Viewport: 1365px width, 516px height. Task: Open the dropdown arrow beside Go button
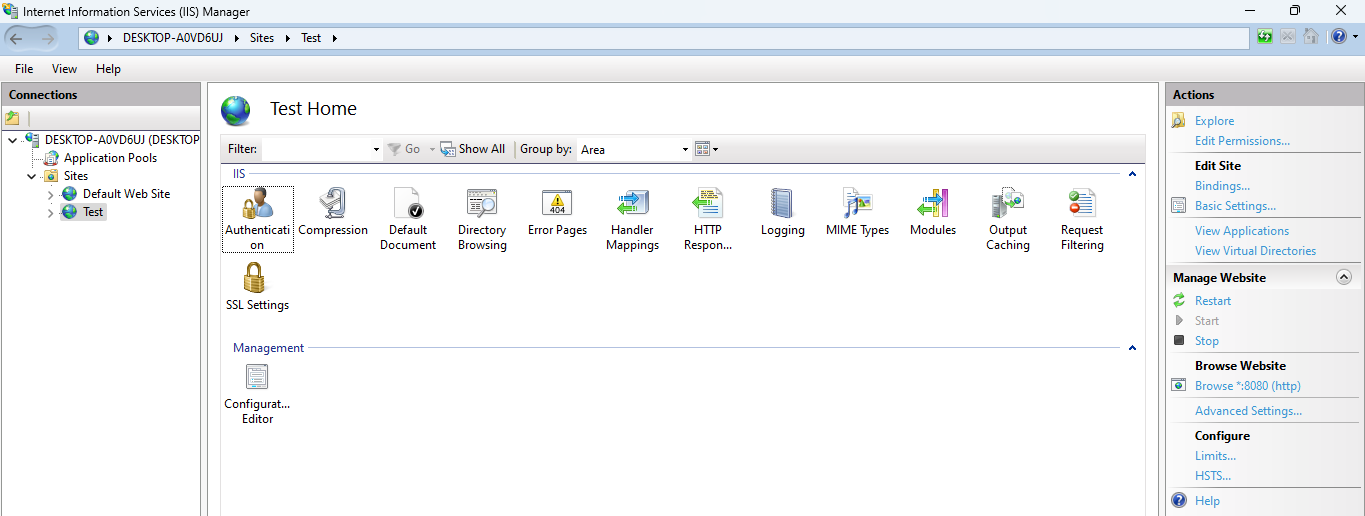[432, 150]
